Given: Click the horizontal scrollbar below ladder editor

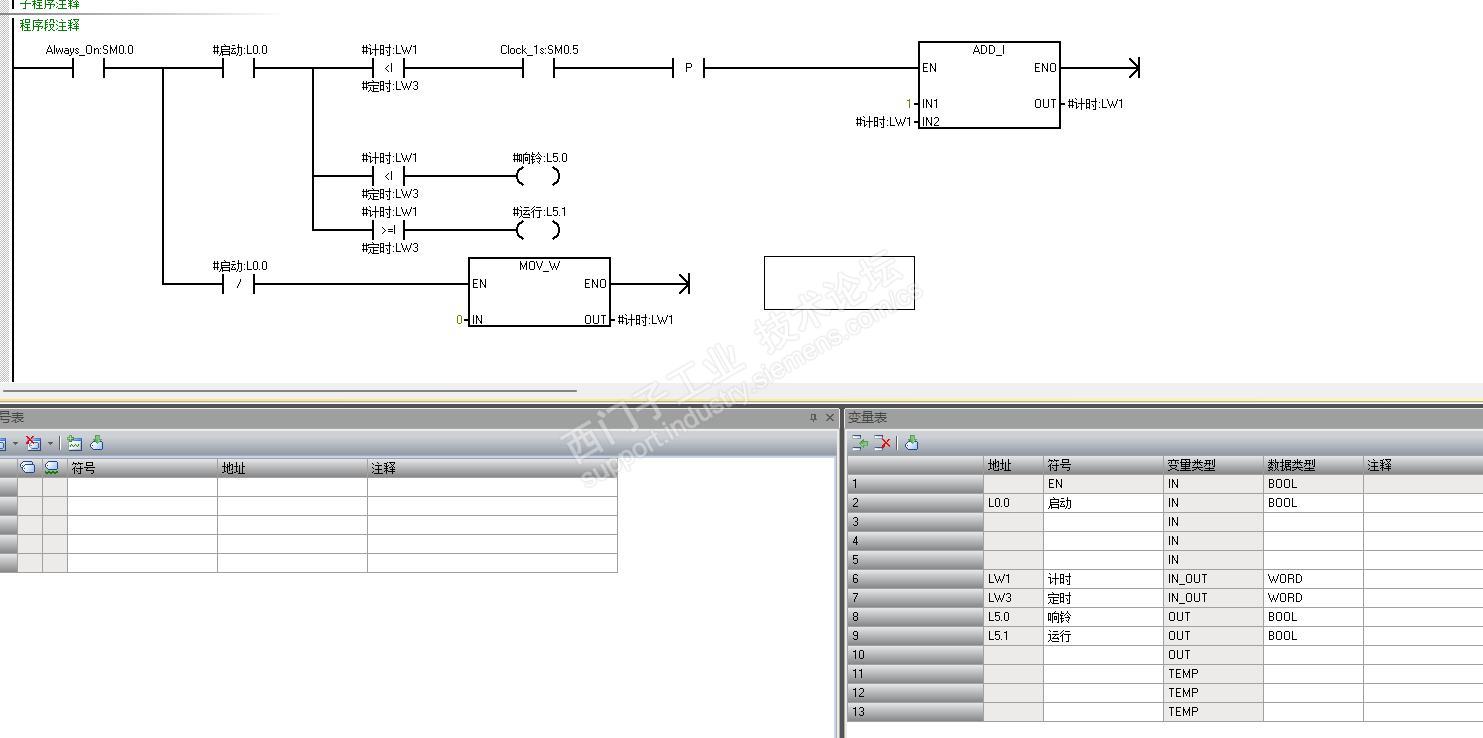Looking at the screenshot, I should [x=290, y=391].
